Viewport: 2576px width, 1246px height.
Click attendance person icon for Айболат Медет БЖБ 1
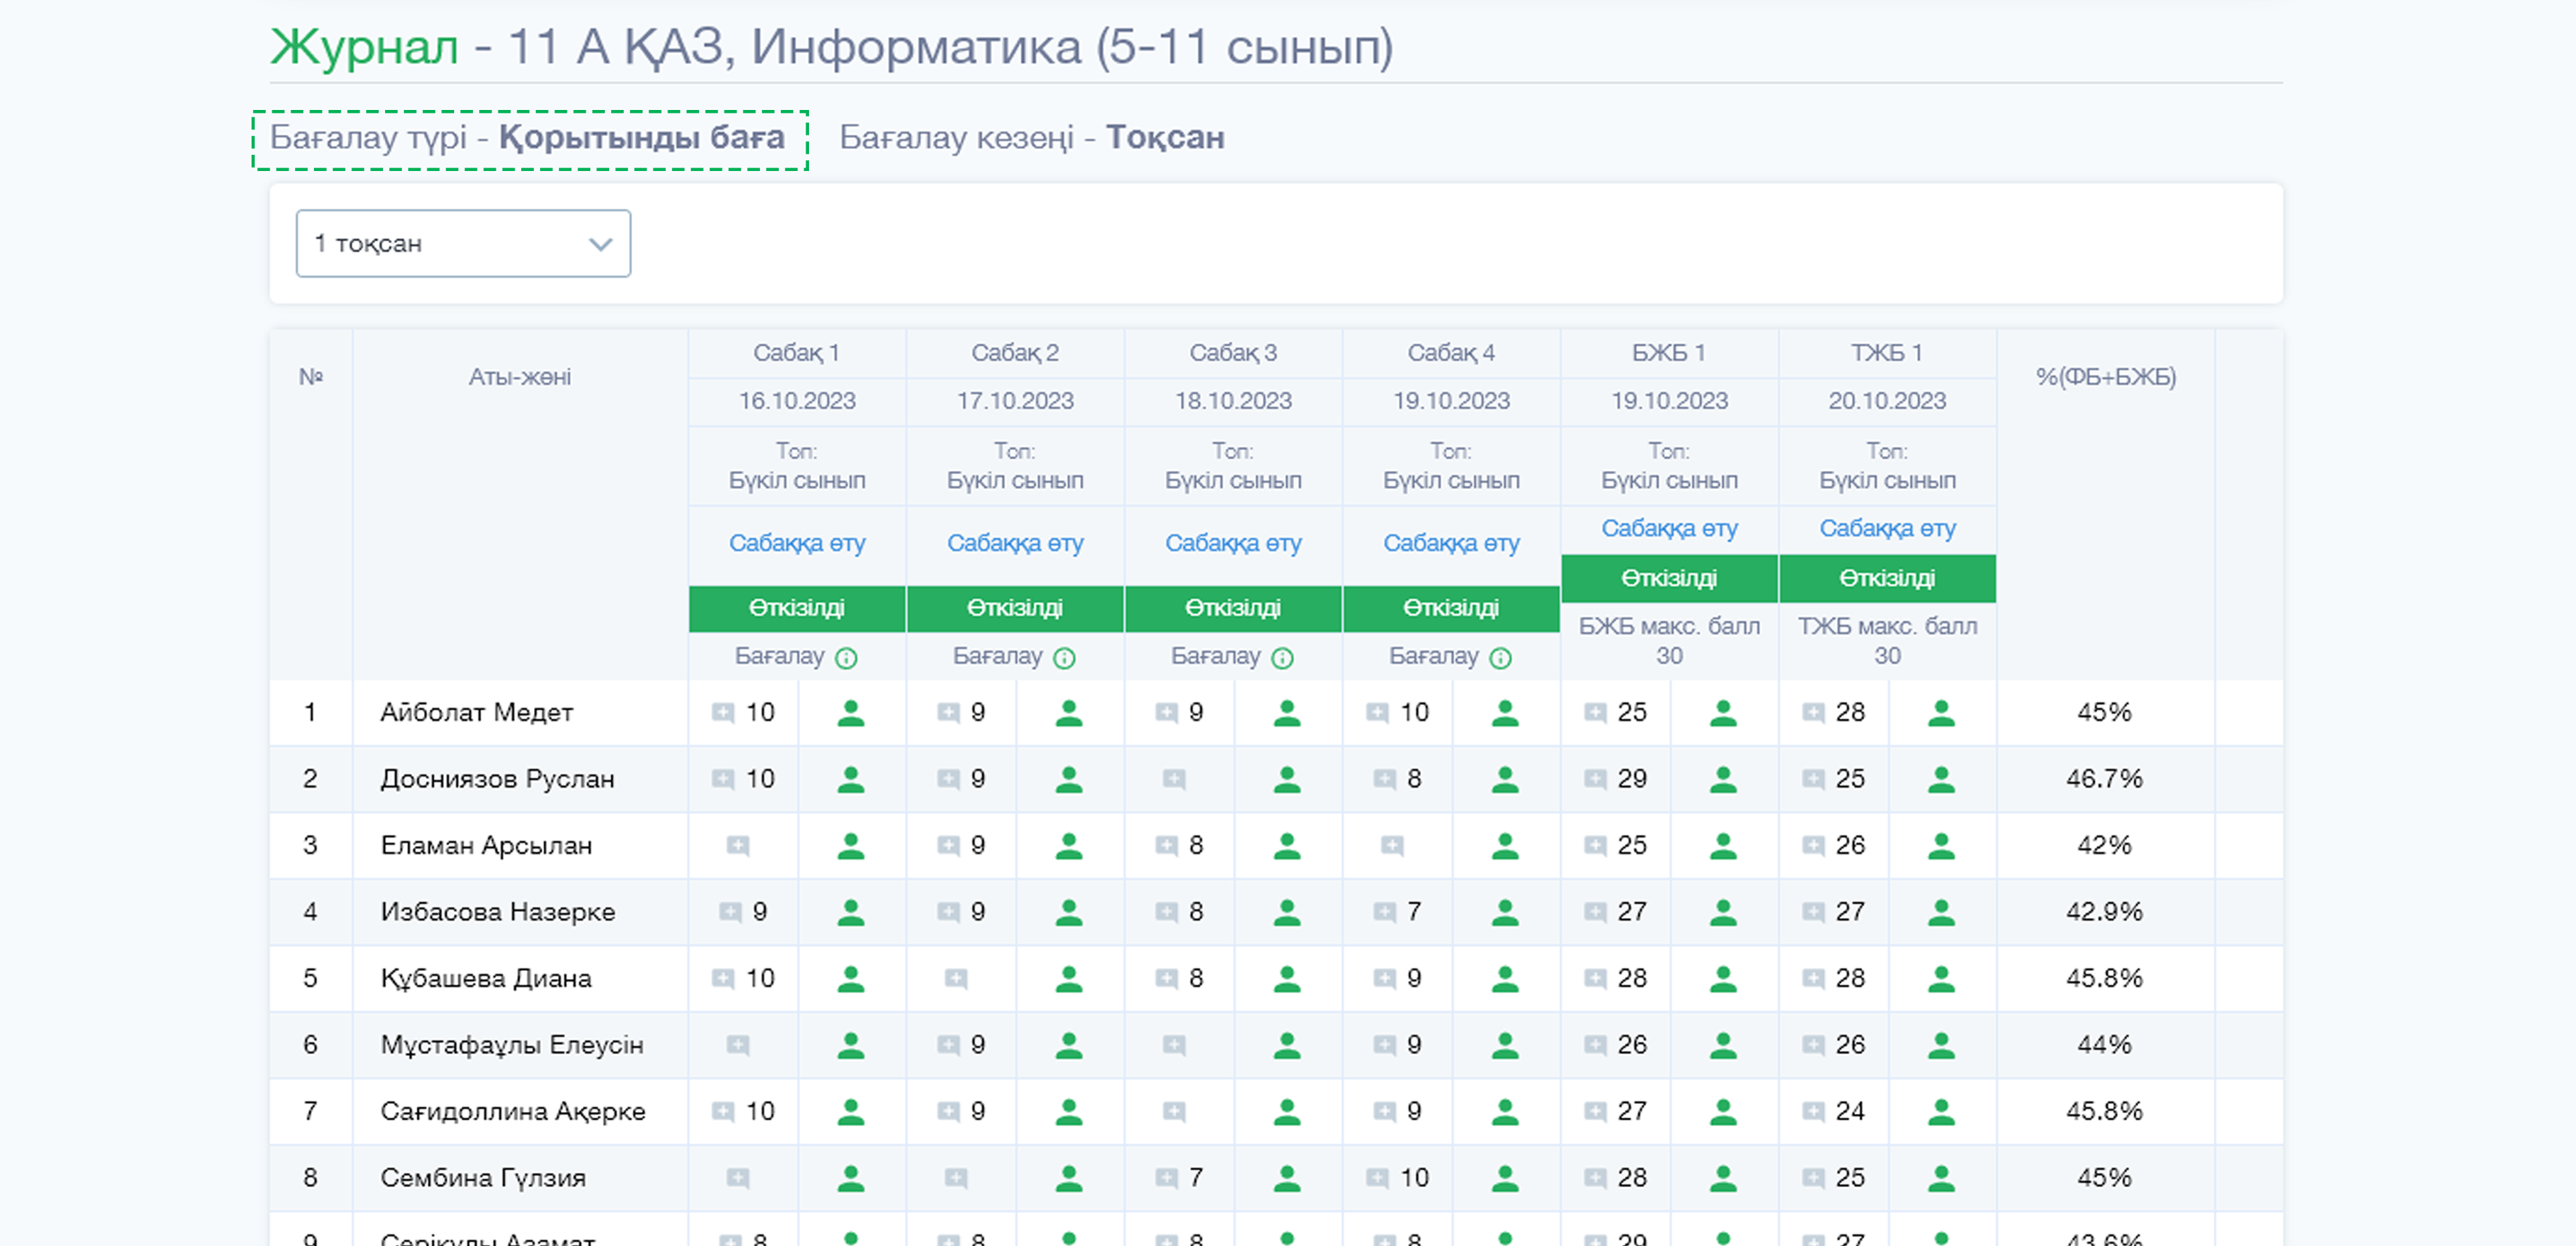click(1723, 713)
